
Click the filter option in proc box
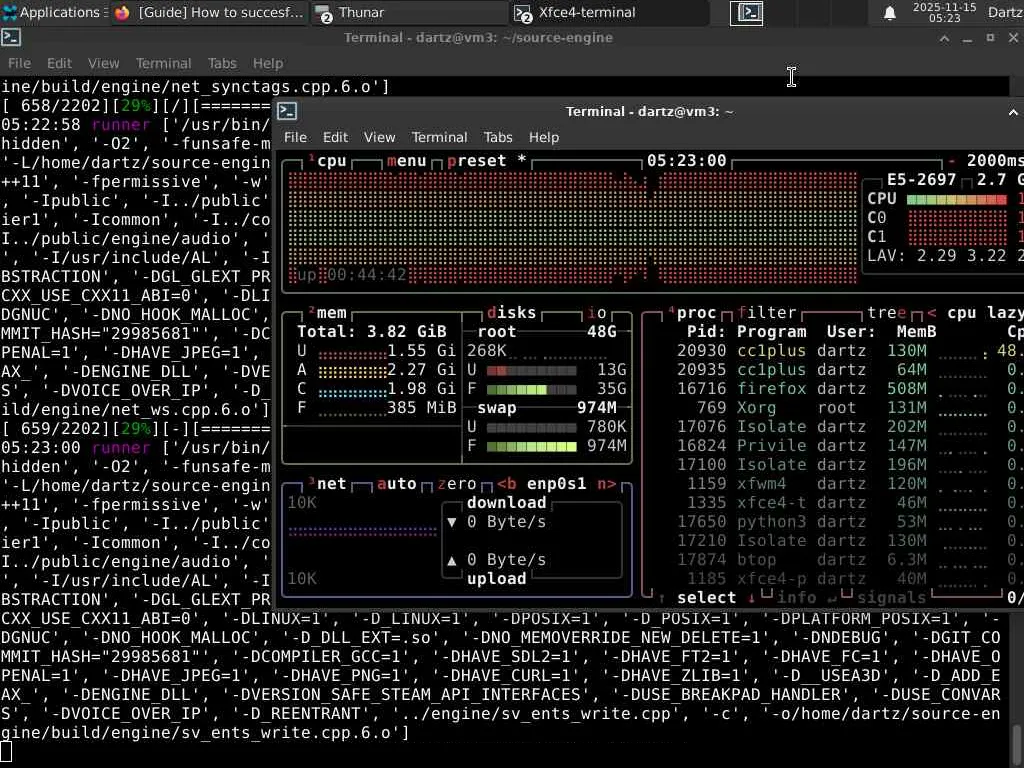click(x=767, y=313)
